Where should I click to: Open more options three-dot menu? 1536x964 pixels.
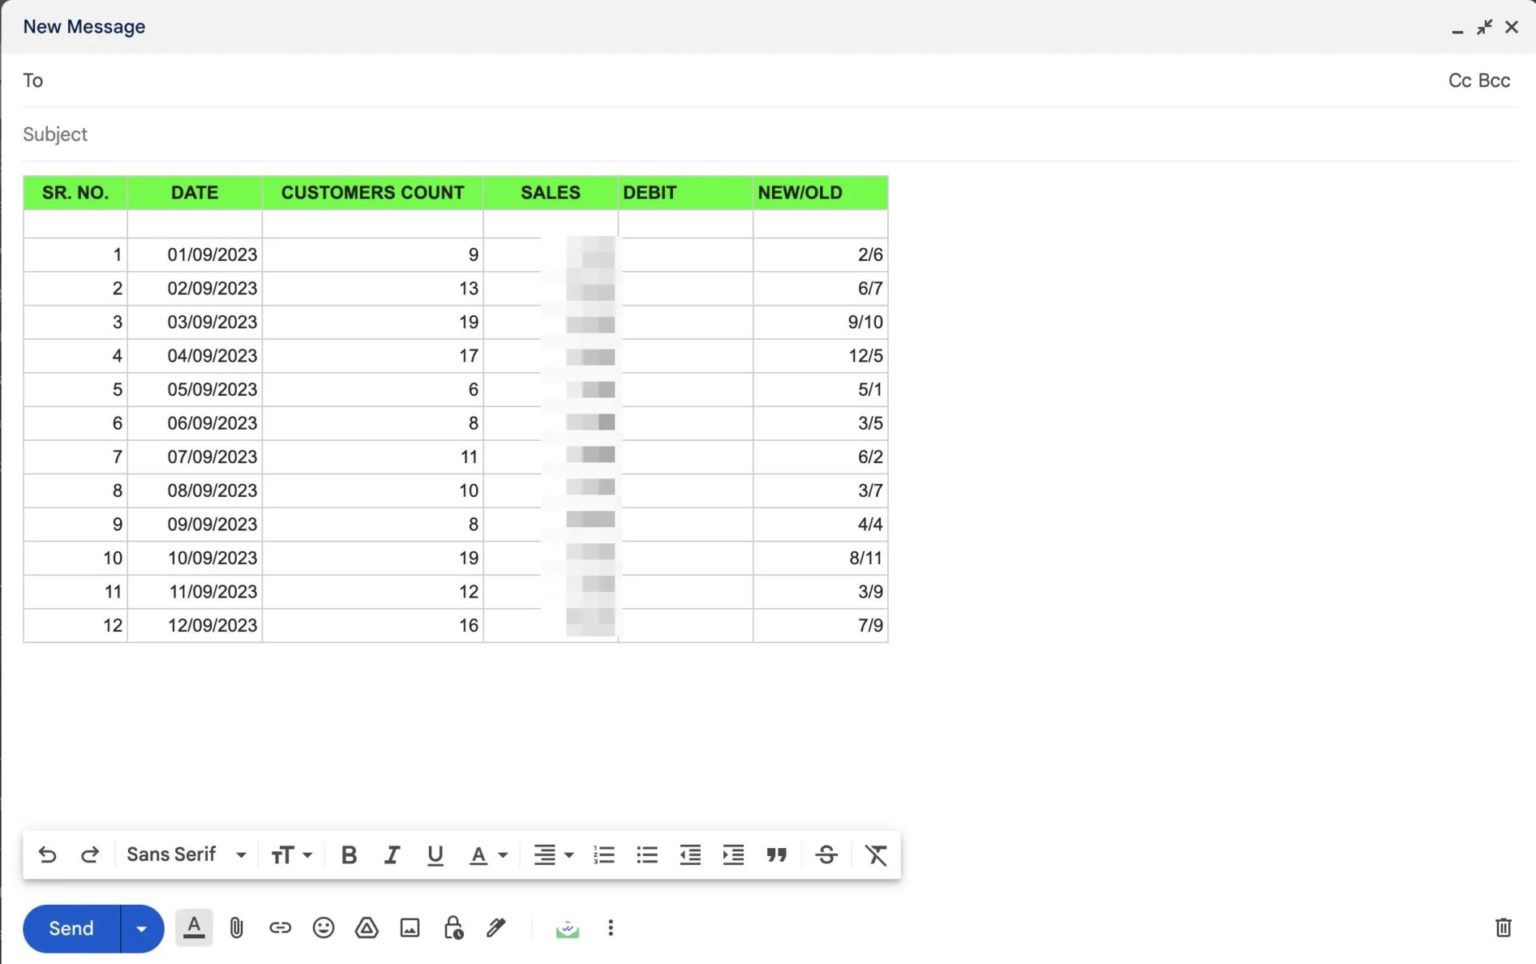point(610,928)
